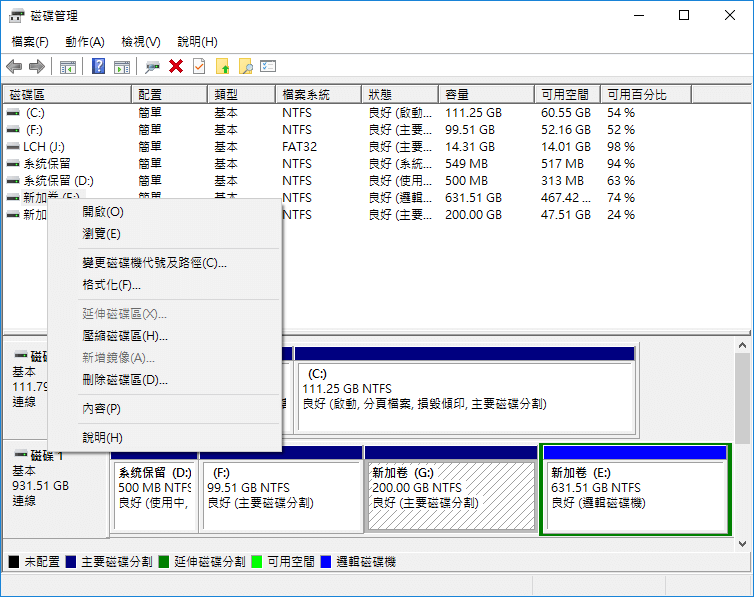The width and height of the screenshot is (754, 597).
Task: Click the Forward arrow toolbar icon
Action: click(x=37, y=66)
